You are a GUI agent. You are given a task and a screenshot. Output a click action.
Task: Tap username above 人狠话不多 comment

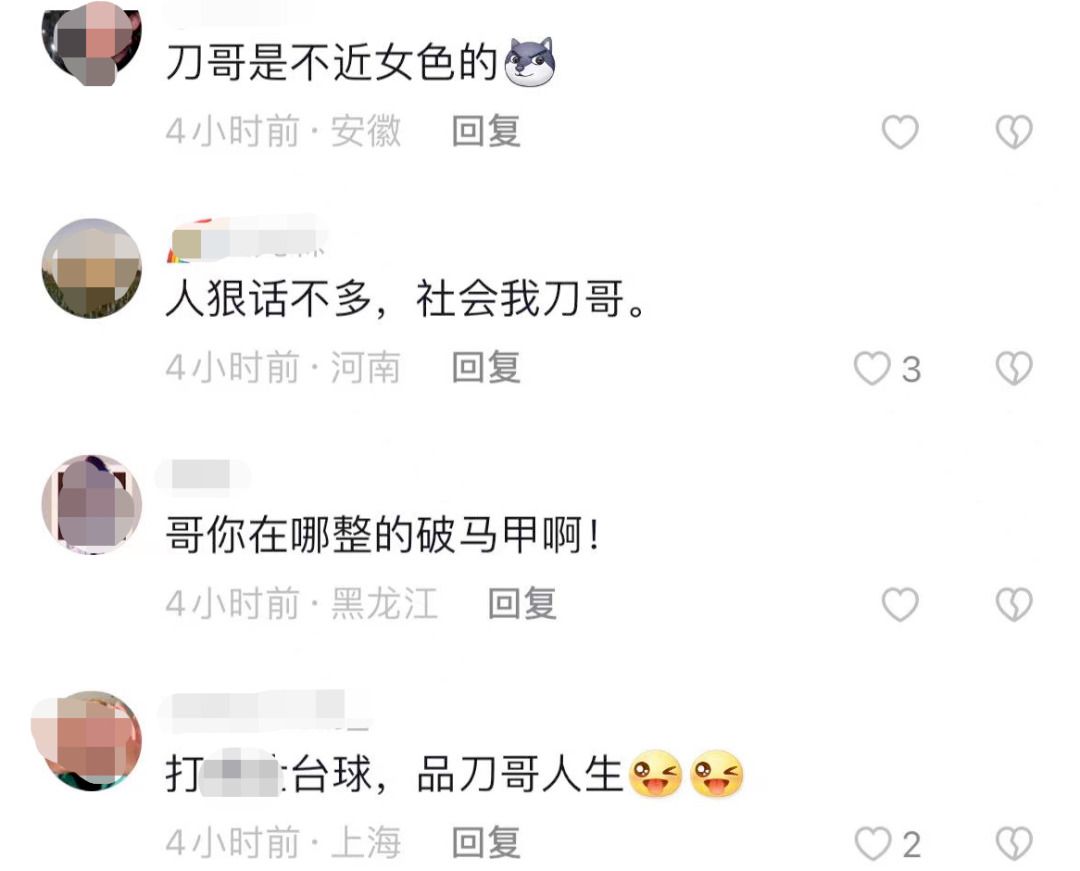click(x=248, y=240)
